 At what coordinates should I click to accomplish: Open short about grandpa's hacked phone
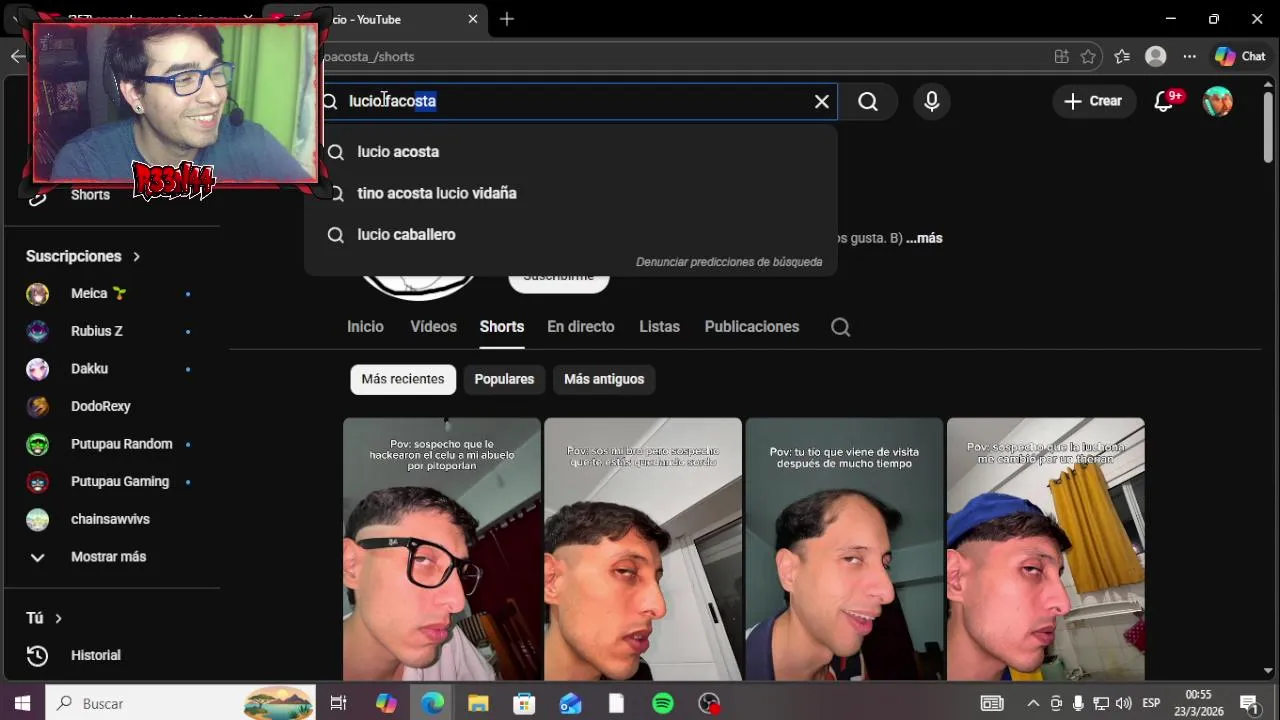[x=442, y=549]
